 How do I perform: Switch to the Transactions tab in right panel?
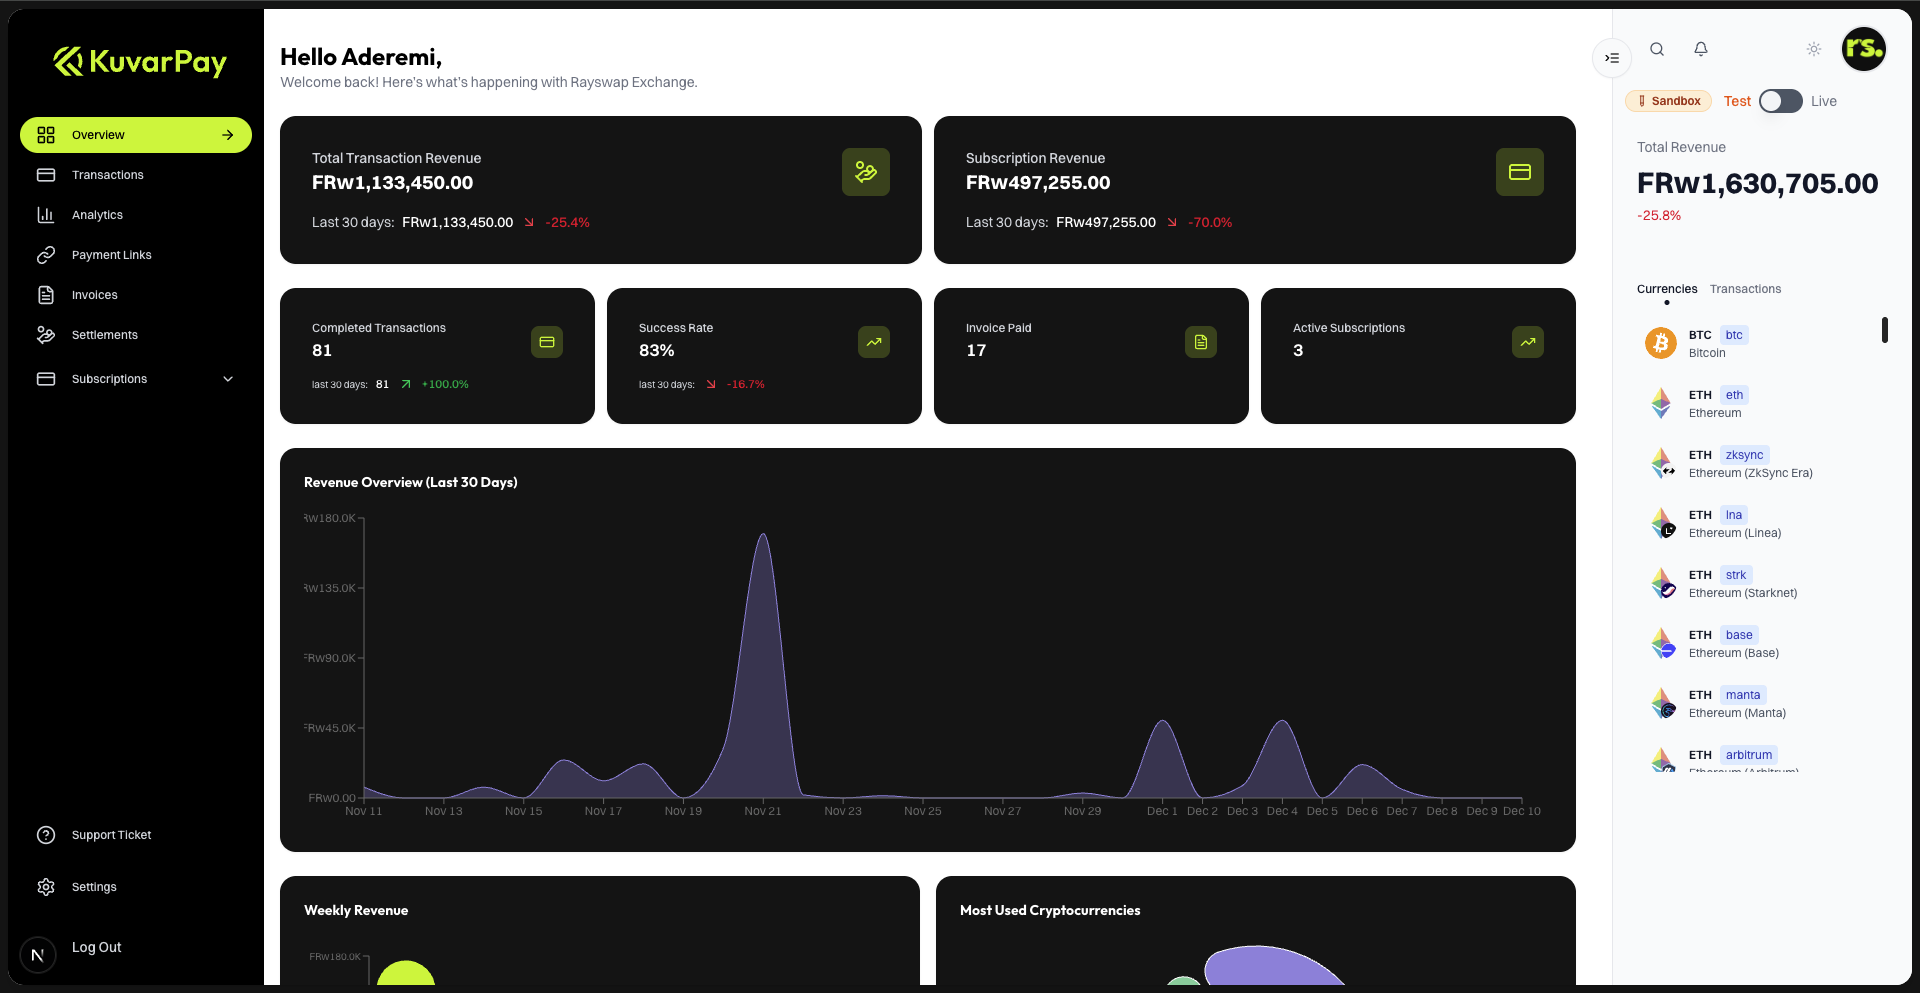pos(1745,289)
